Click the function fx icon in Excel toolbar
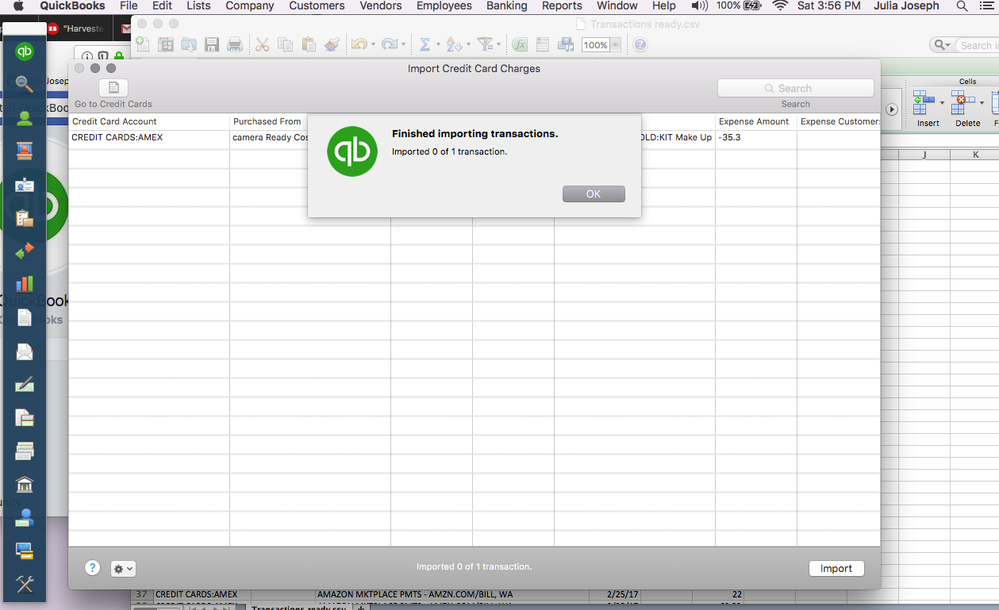 pos(520,44)
